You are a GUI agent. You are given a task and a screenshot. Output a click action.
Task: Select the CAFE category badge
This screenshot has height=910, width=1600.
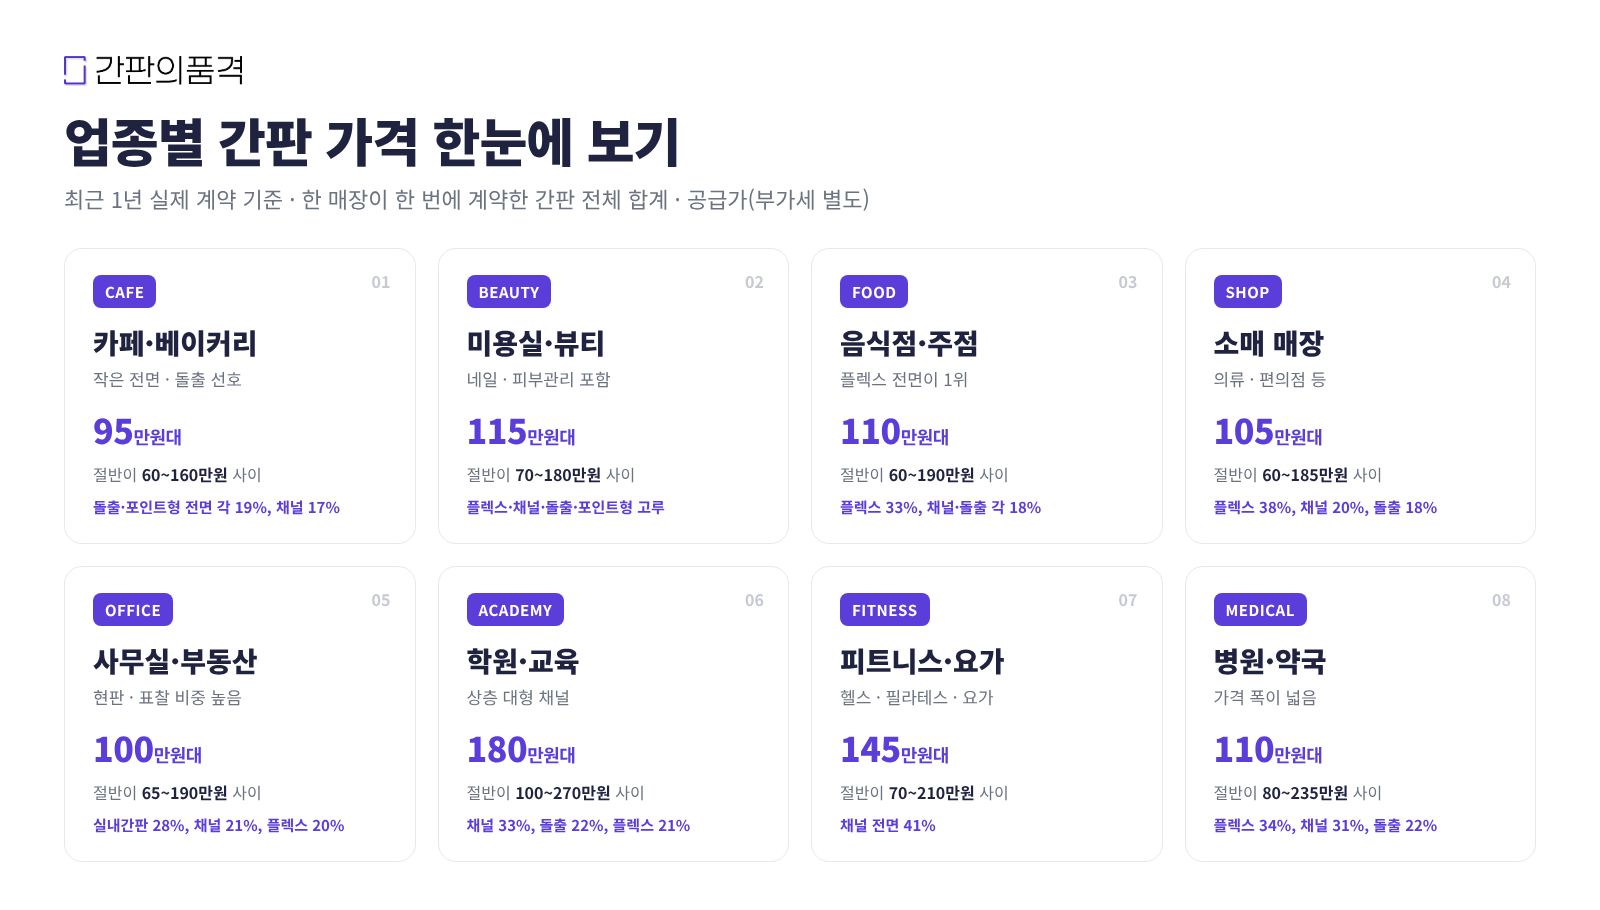124,292
